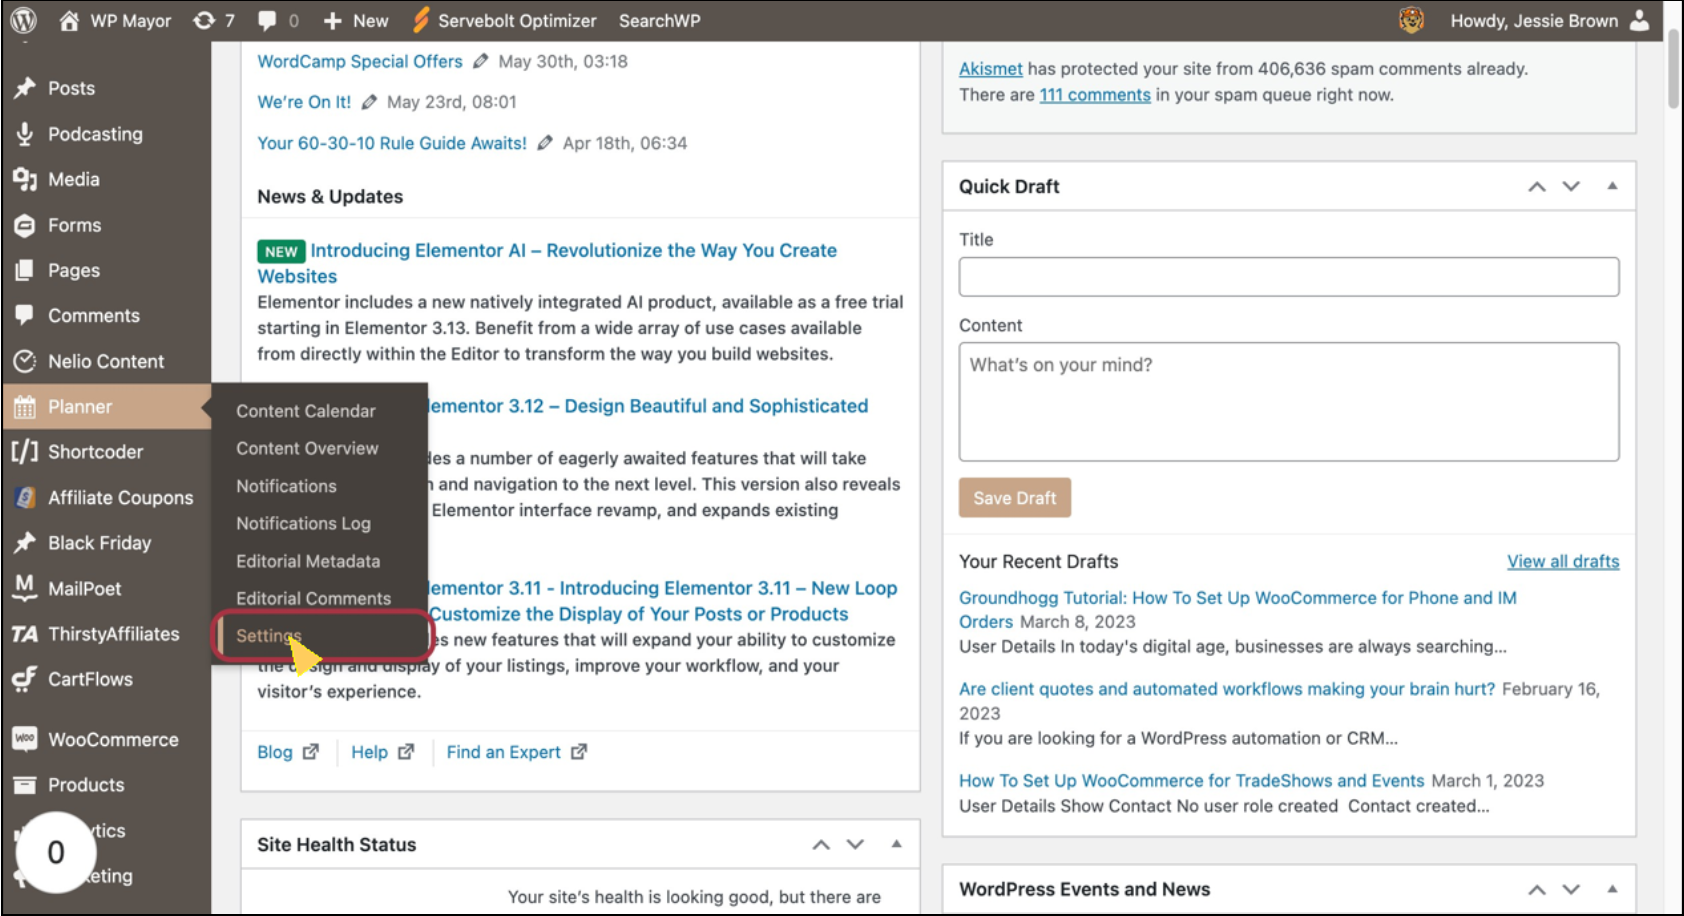The height and width of the screenshot is (916, 1684).
Task: Click the Shortcoder brackets icon
Action: 25,451
